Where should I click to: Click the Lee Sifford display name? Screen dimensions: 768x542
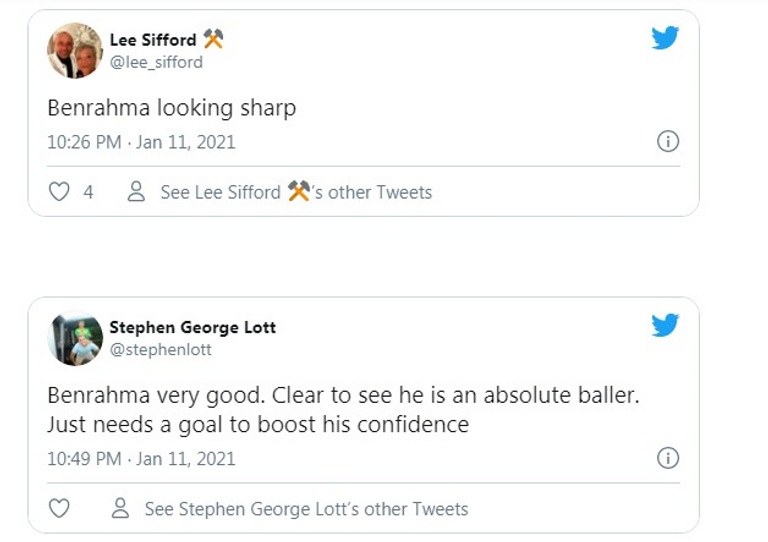click(153, 40)
